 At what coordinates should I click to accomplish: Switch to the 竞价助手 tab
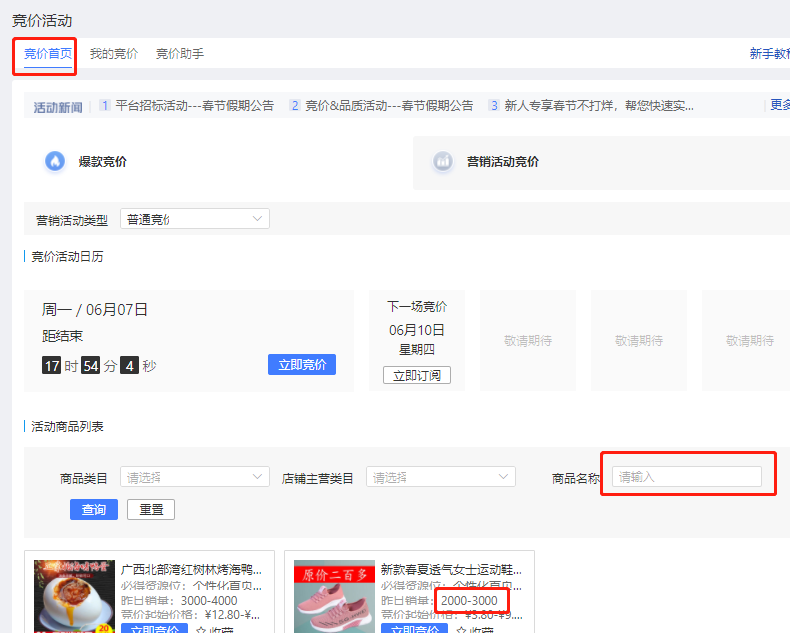(180, 54)
